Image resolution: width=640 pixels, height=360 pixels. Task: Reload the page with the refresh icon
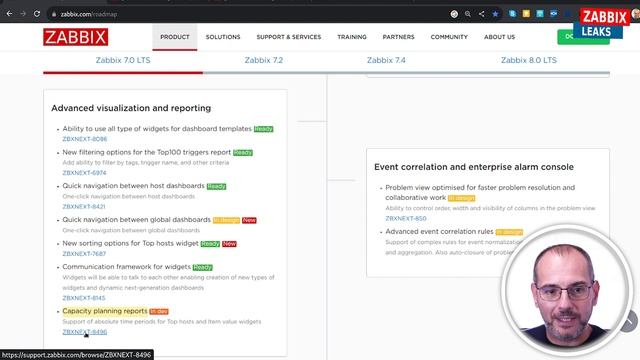coord(37,14)
